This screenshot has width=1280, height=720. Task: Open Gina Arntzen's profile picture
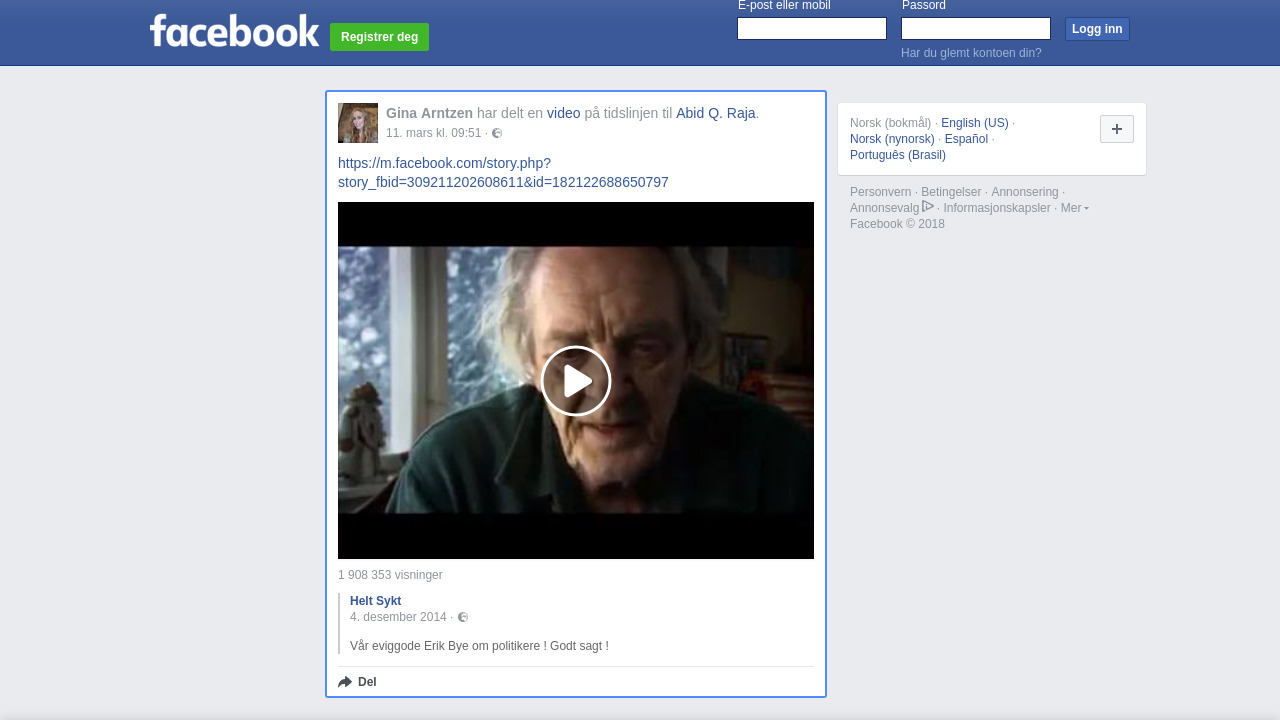(x=358, y=123)
